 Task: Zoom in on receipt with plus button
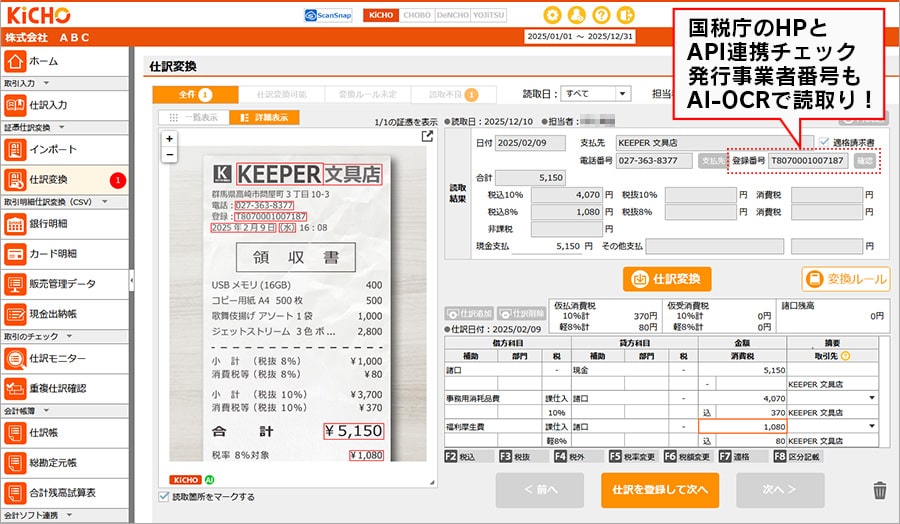coord(169,139)
